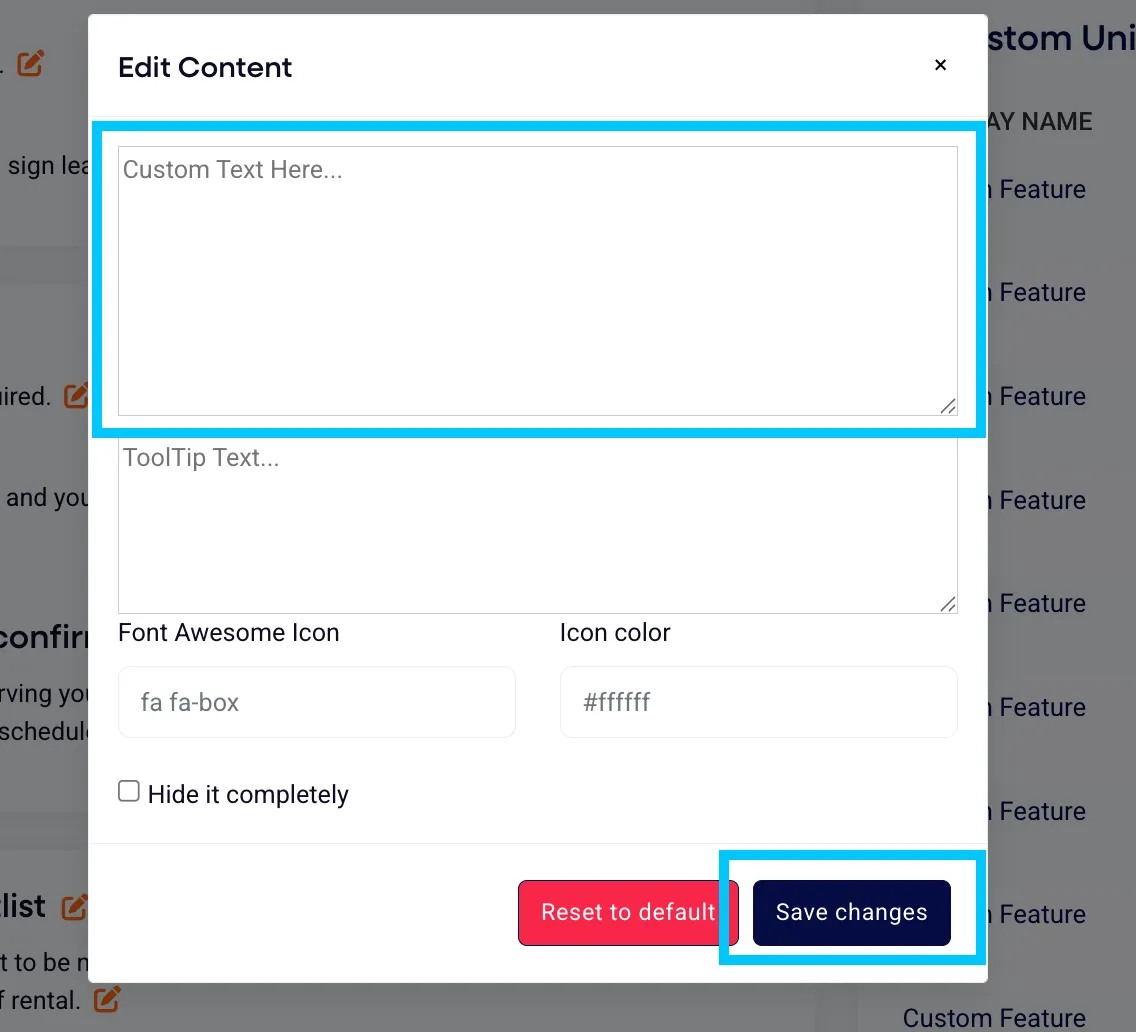1136x1032 pixels.
Task: Click the fa fa-box icon class field
Action: point(317,702)
